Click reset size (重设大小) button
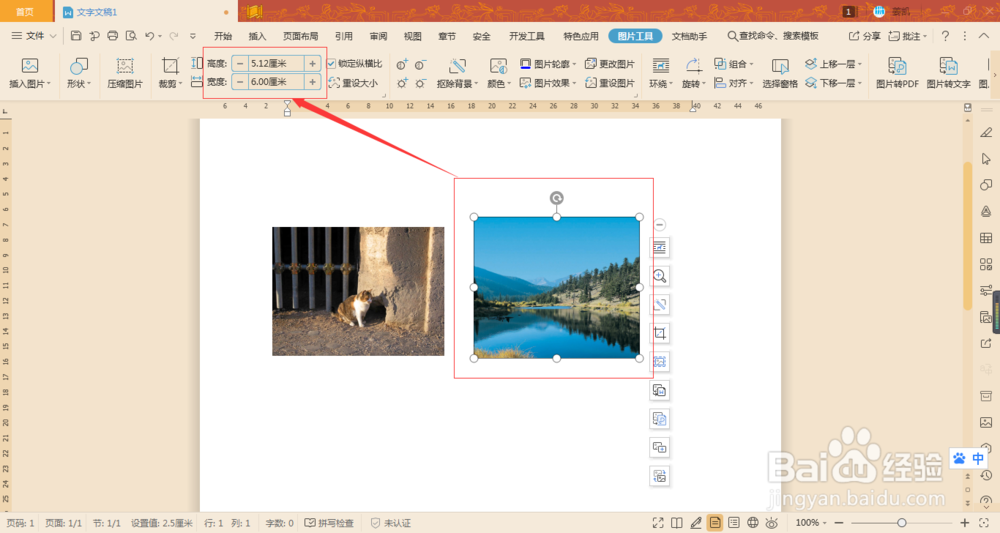1000x533 pixels. tap(353, 83)
